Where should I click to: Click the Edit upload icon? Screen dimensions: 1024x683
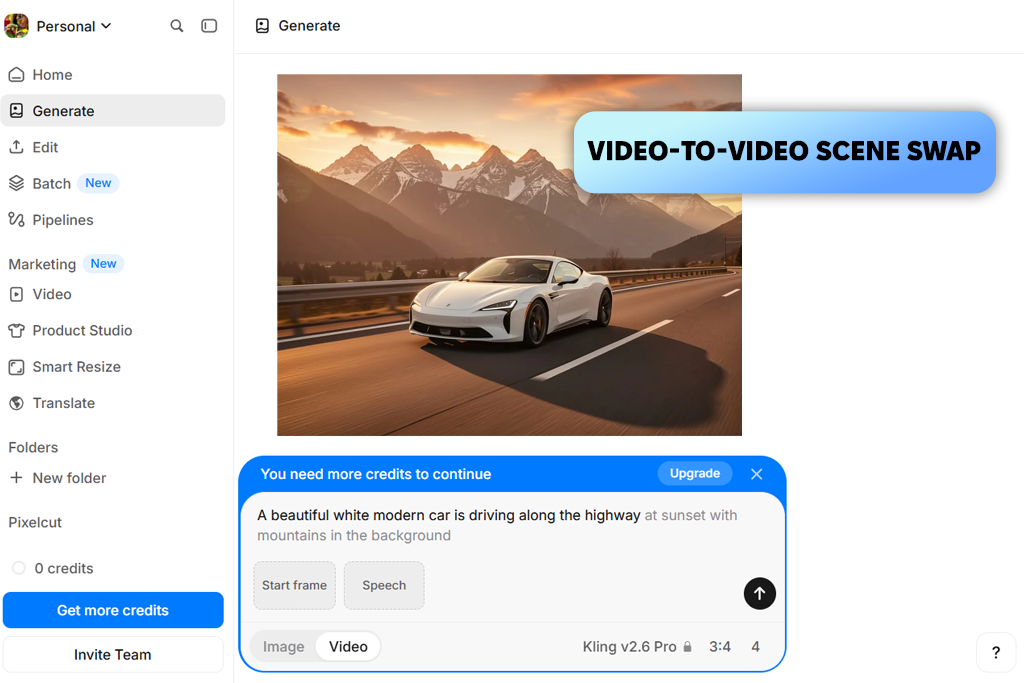coord(16,147)
